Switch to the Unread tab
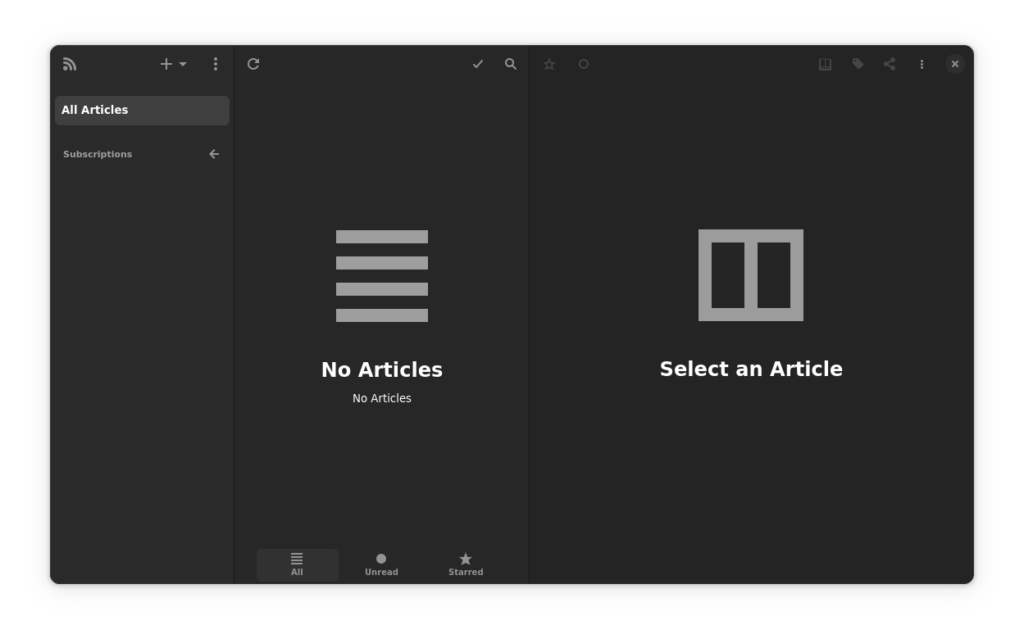Image resolution: width=1024 pixels, height=639 pixels. [381, 564]
